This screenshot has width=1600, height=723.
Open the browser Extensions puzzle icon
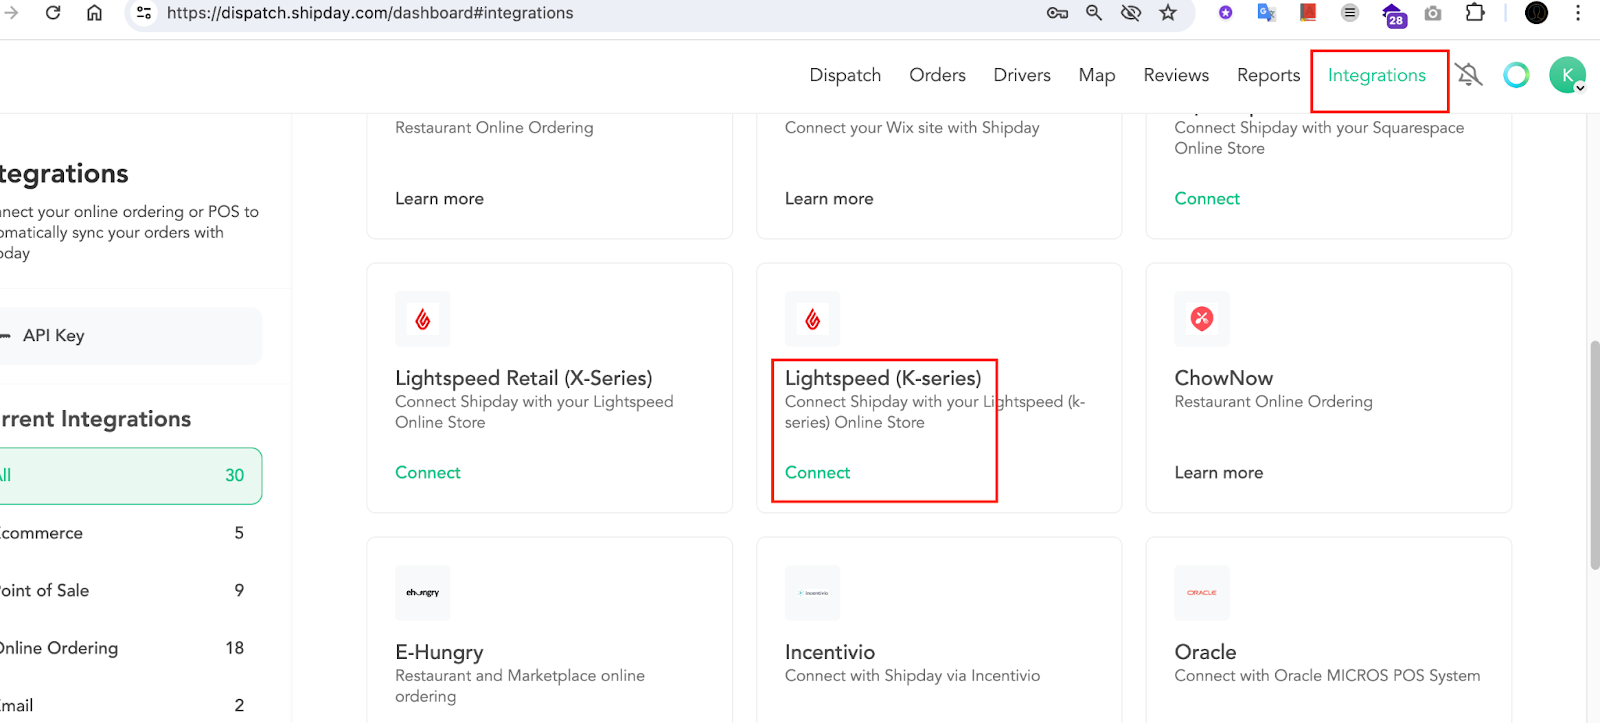pos(1475,13)
